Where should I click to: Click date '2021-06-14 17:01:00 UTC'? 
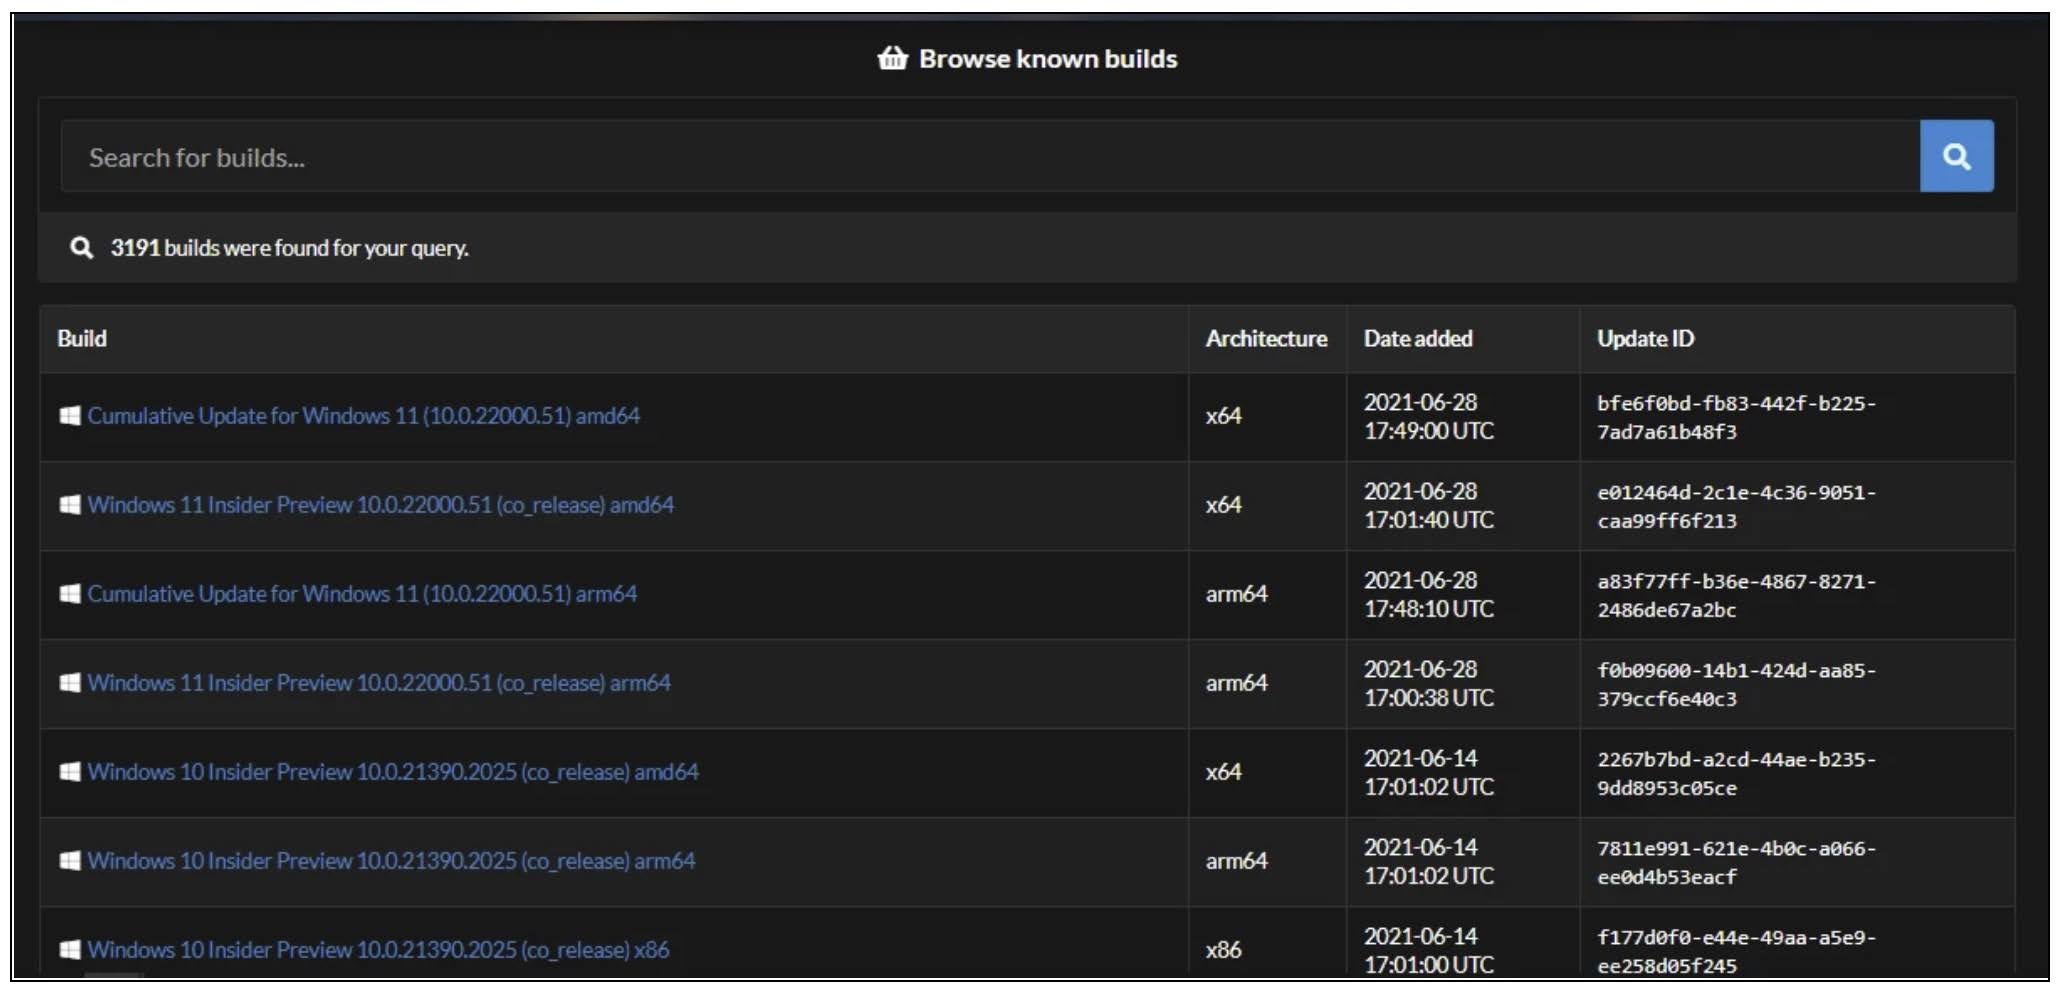point(1429,951)
